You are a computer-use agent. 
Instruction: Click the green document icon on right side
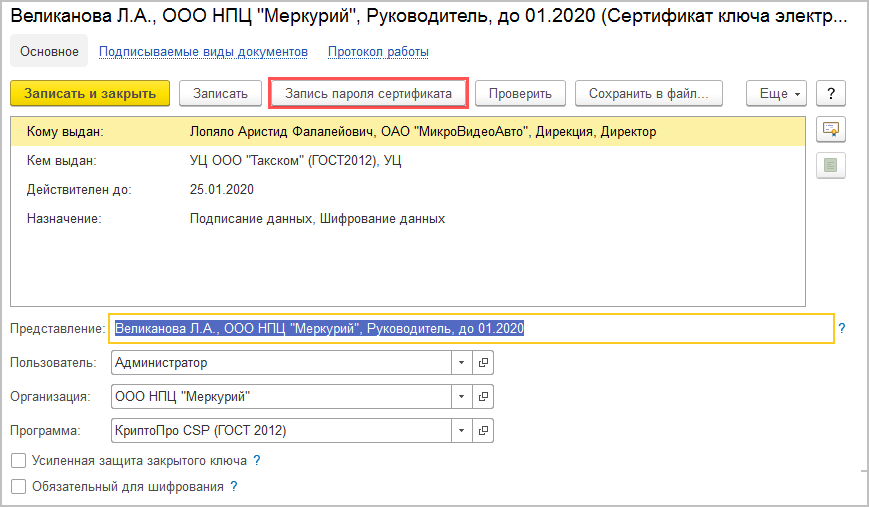(x=830, y=165)
